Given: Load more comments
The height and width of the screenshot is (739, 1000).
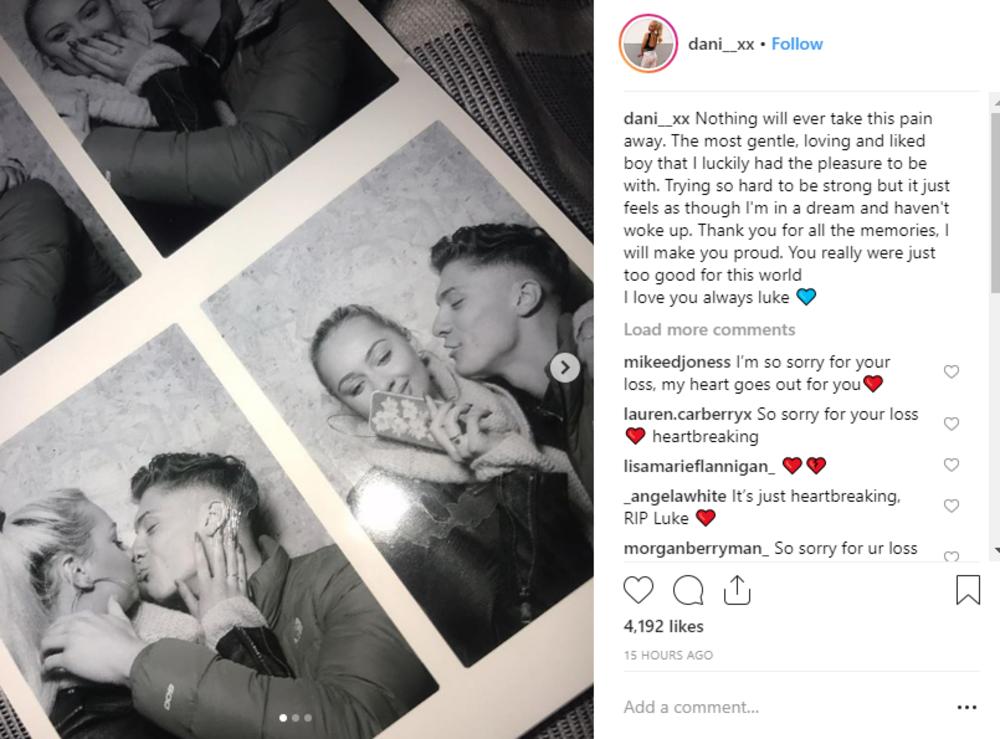Looking at the screenshot, I should click(709, 330).
